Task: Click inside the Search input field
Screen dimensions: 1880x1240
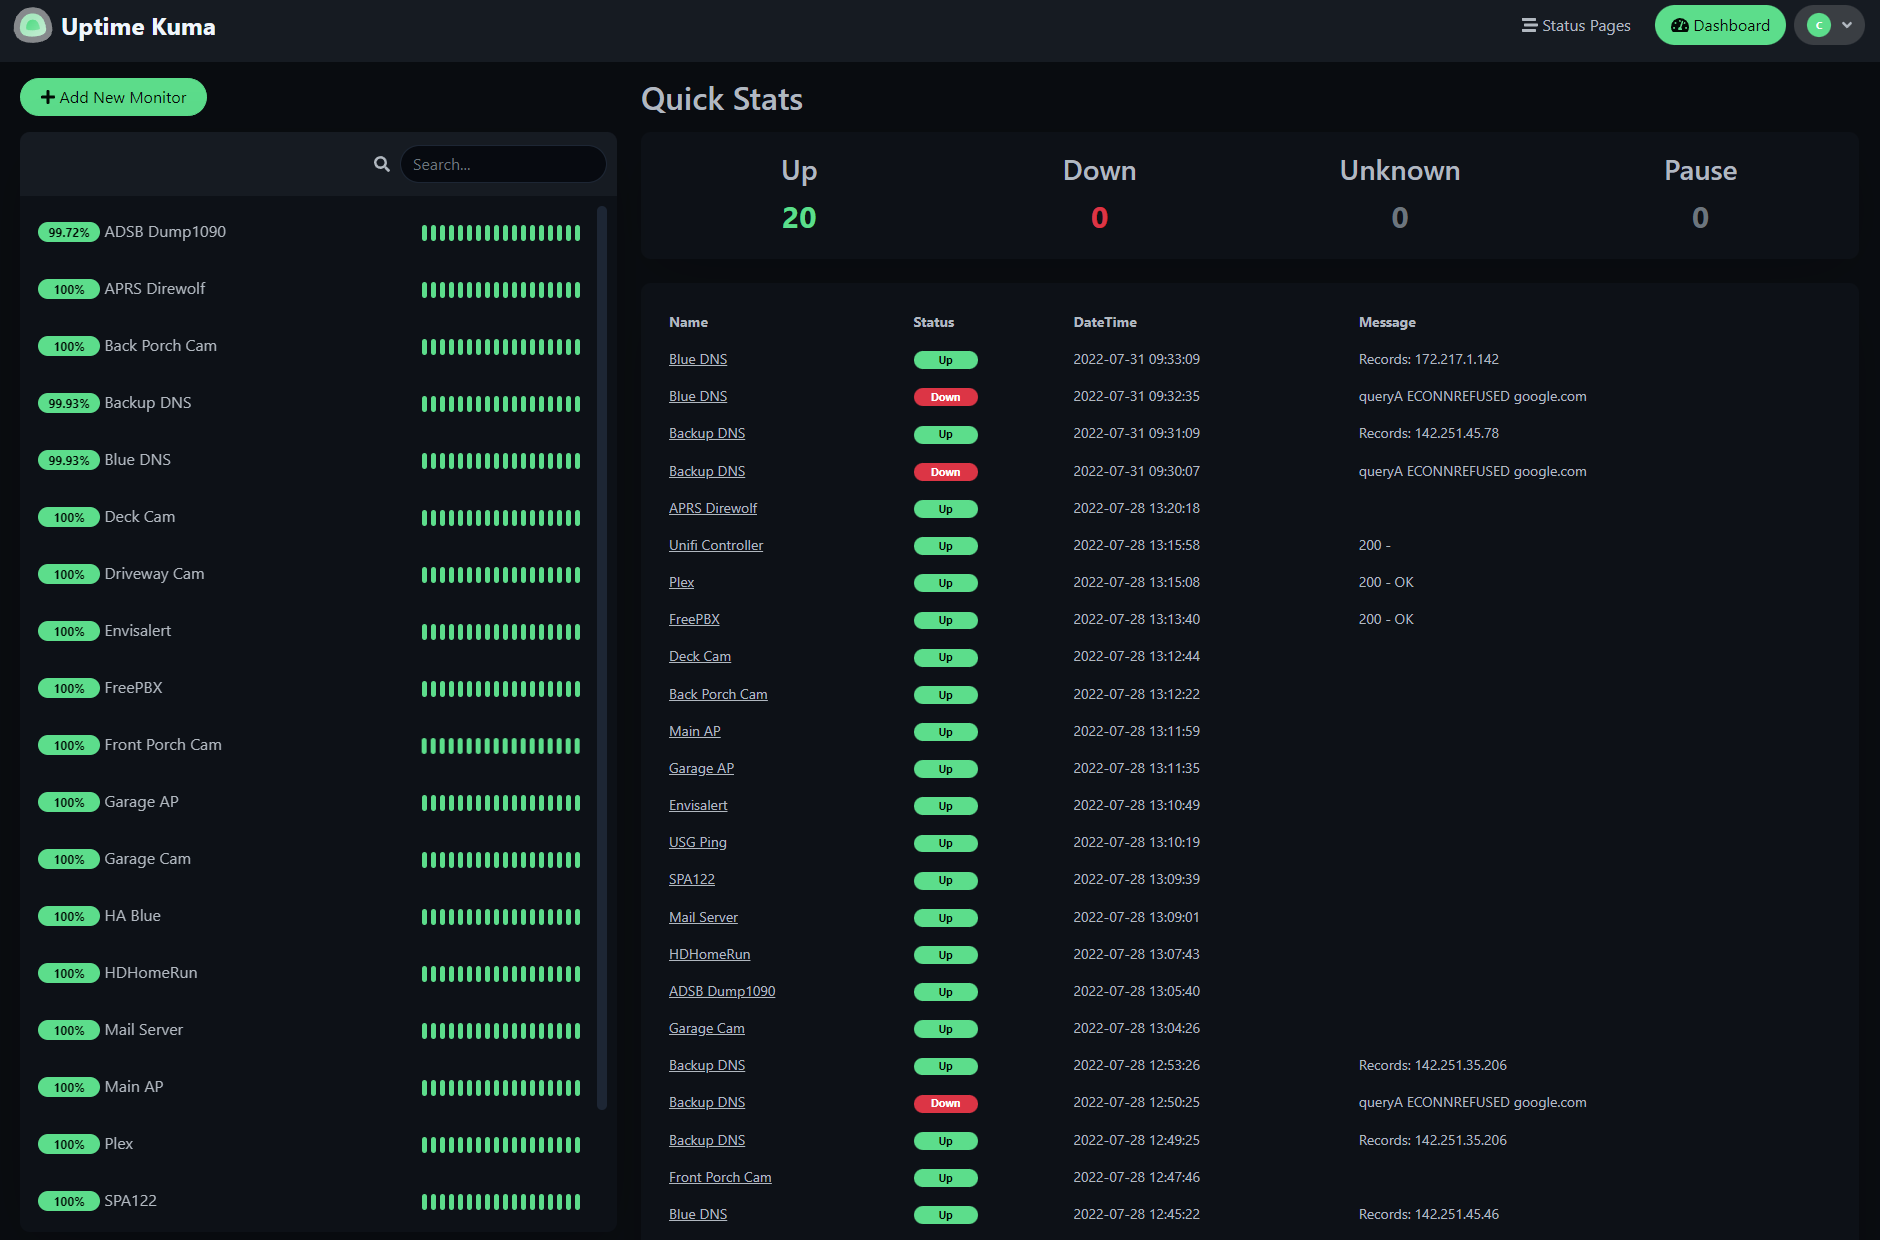Action: 503,164
